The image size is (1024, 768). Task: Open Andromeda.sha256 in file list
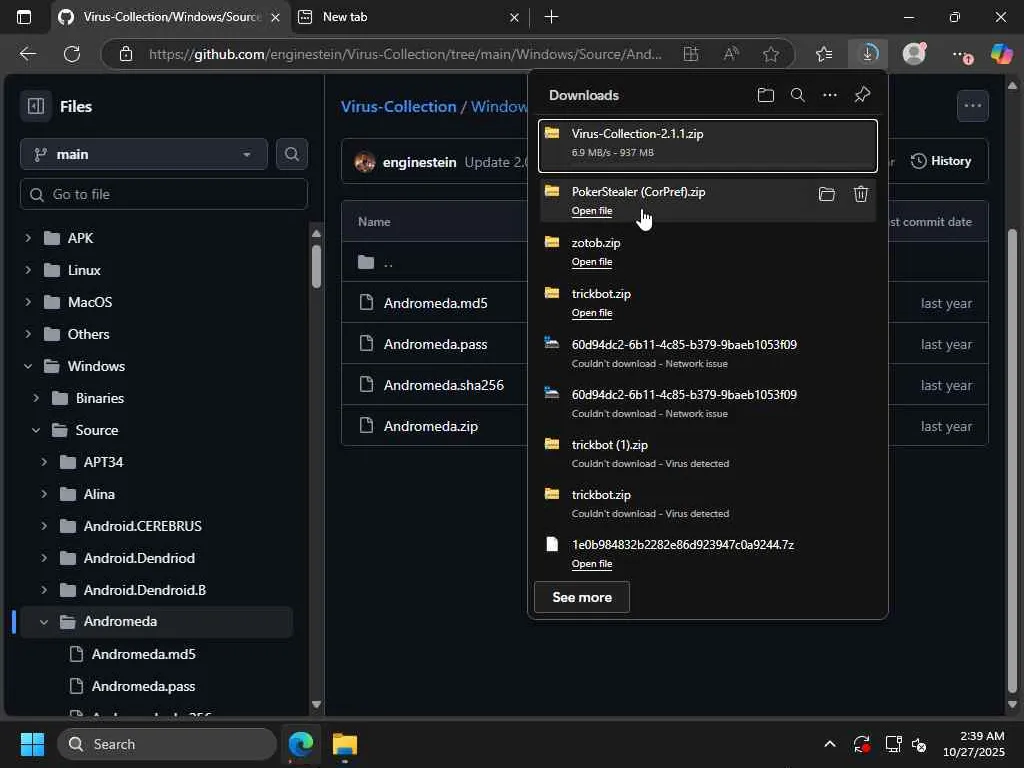pos(443,385)
